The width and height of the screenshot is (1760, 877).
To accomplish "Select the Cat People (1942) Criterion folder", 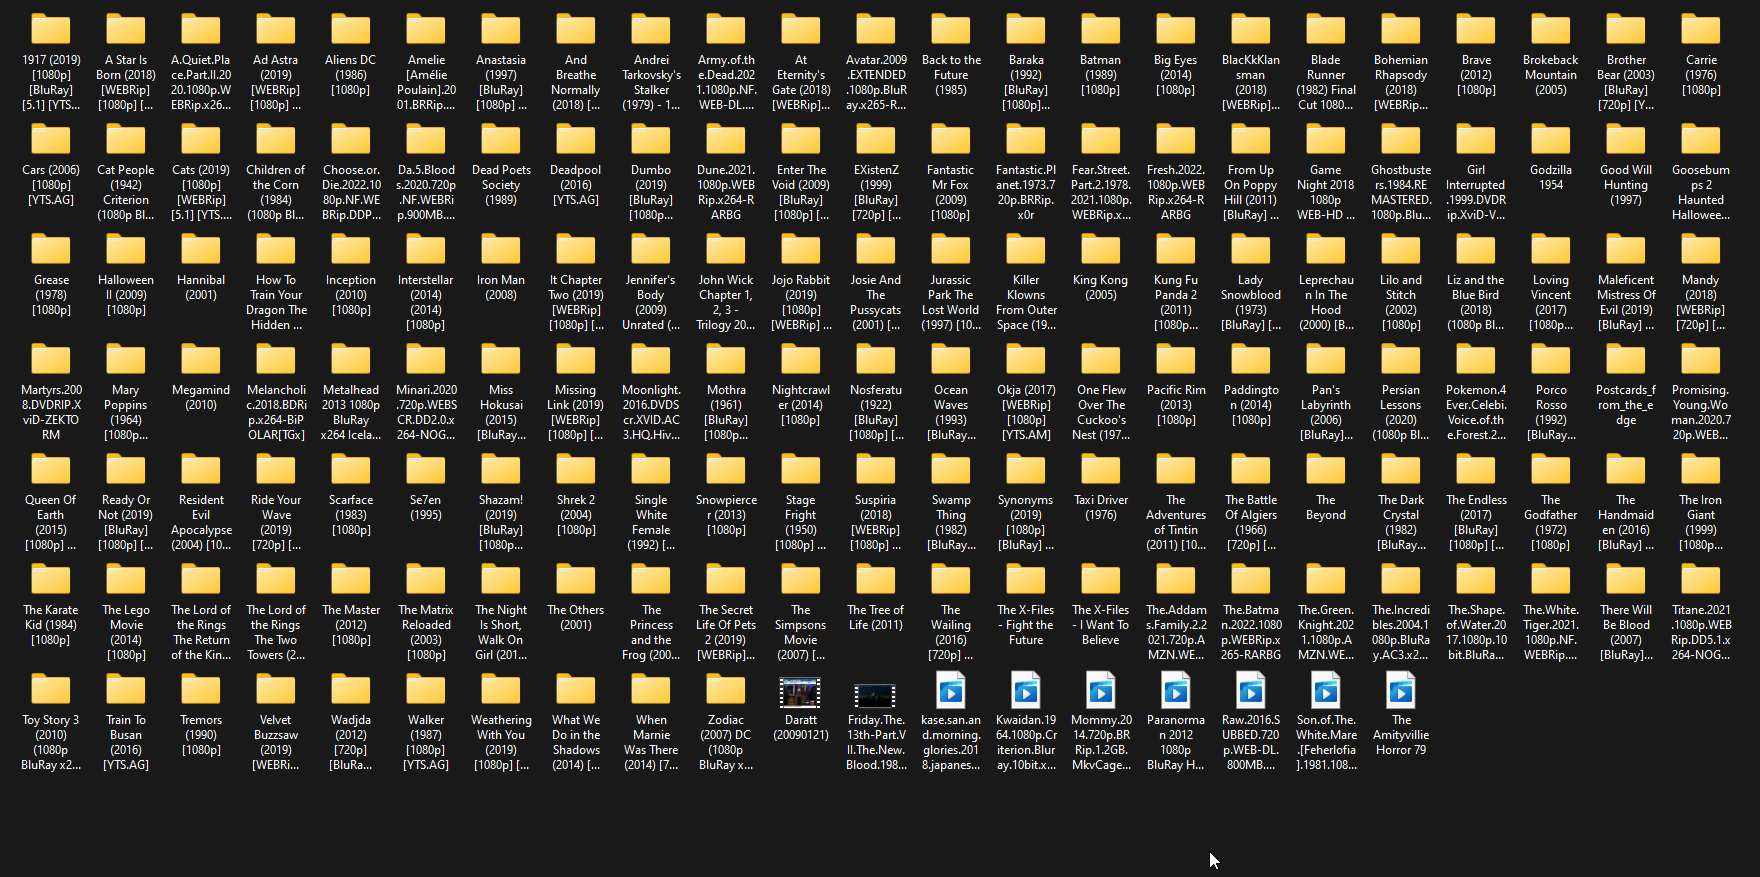I will click(126, 140).
